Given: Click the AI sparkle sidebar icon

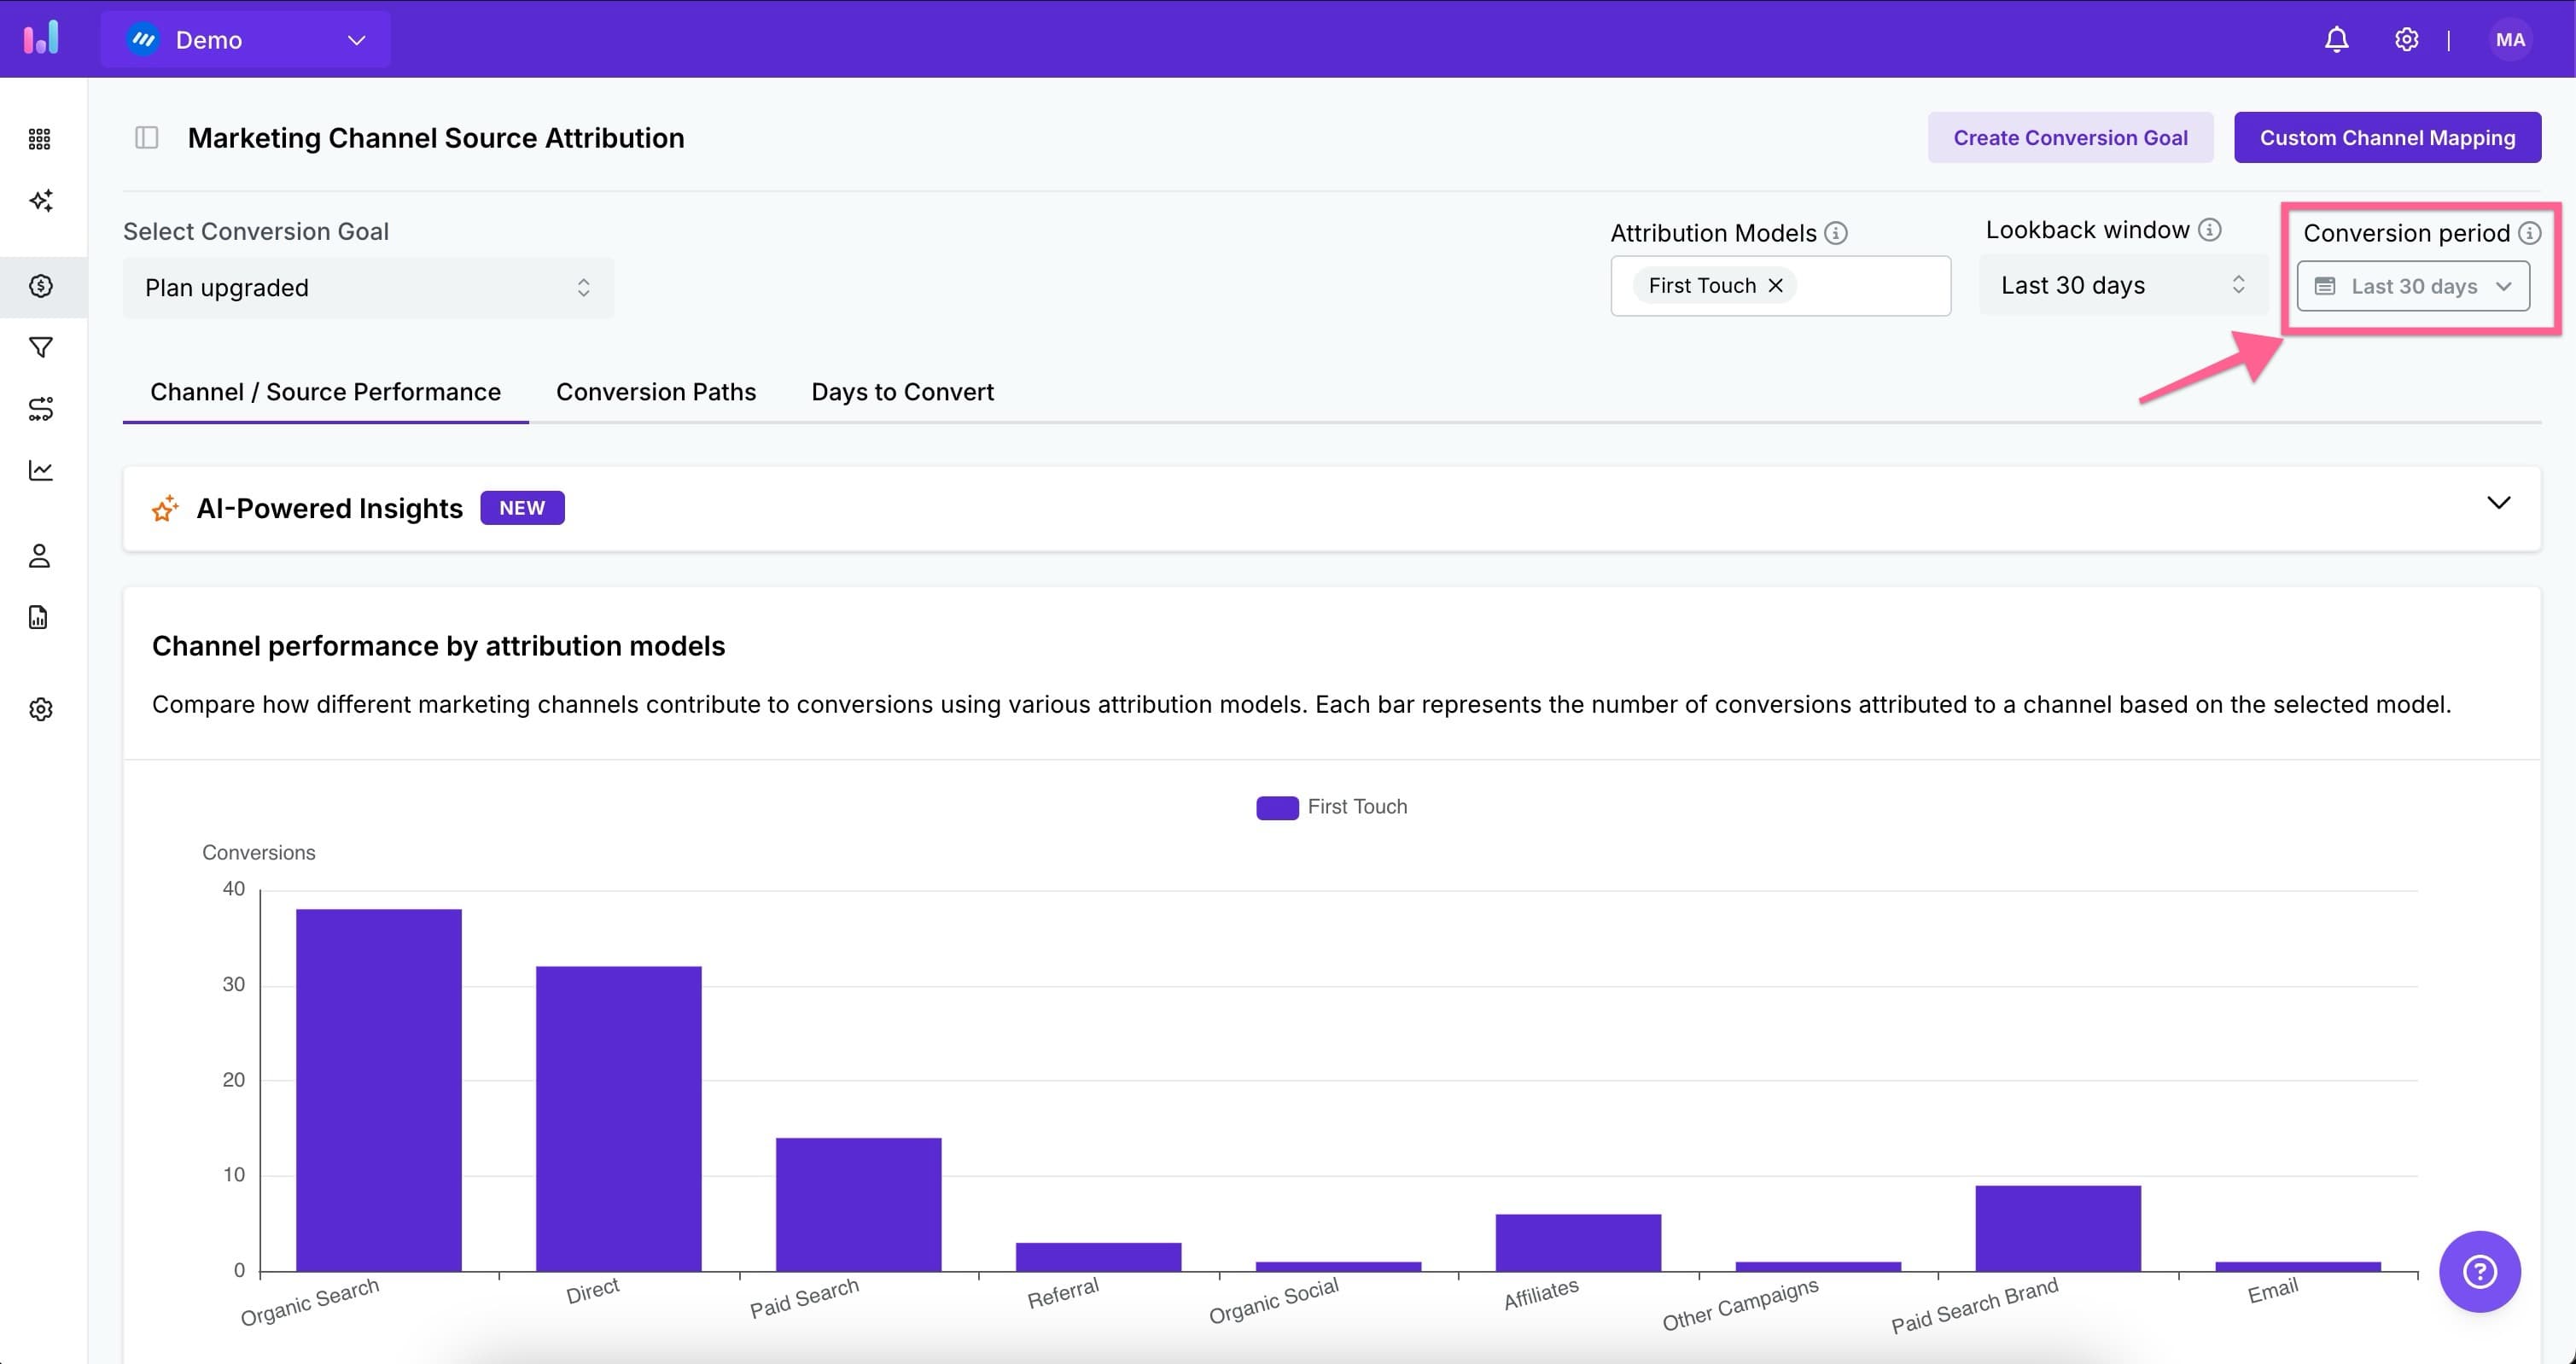Looking at the screenshot, I should [40, 200].
